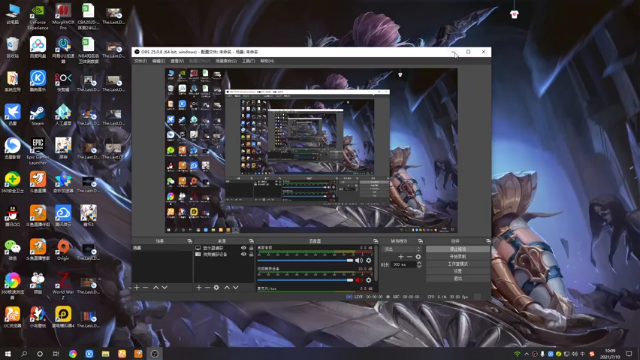Pop out the Scene Transitions dock panel
Screen dimensions: 640x360
point(420,241)
